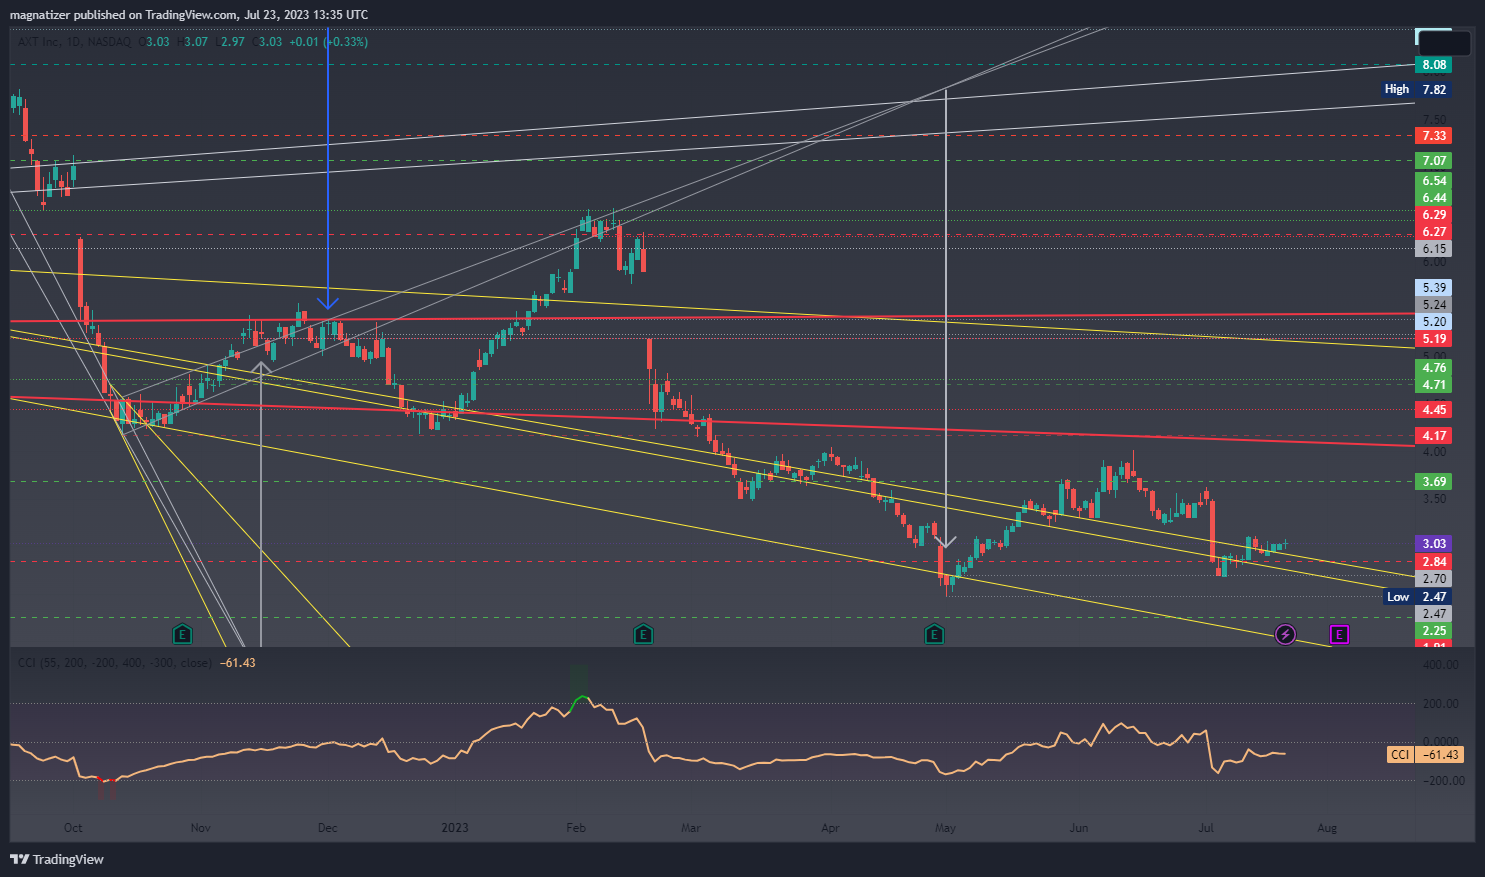Screen dimensions: 1485x877
Task: Click the Feb label on time axis
Action: point(576,828)
